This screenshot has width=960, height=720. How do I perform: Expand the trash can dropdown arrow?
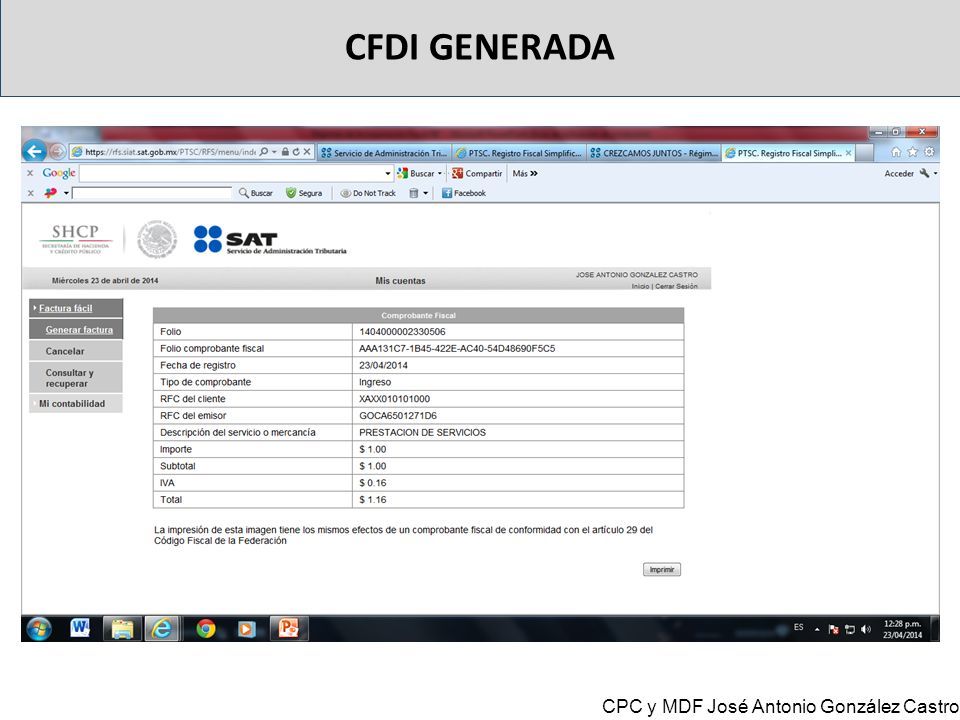[426, 193]
